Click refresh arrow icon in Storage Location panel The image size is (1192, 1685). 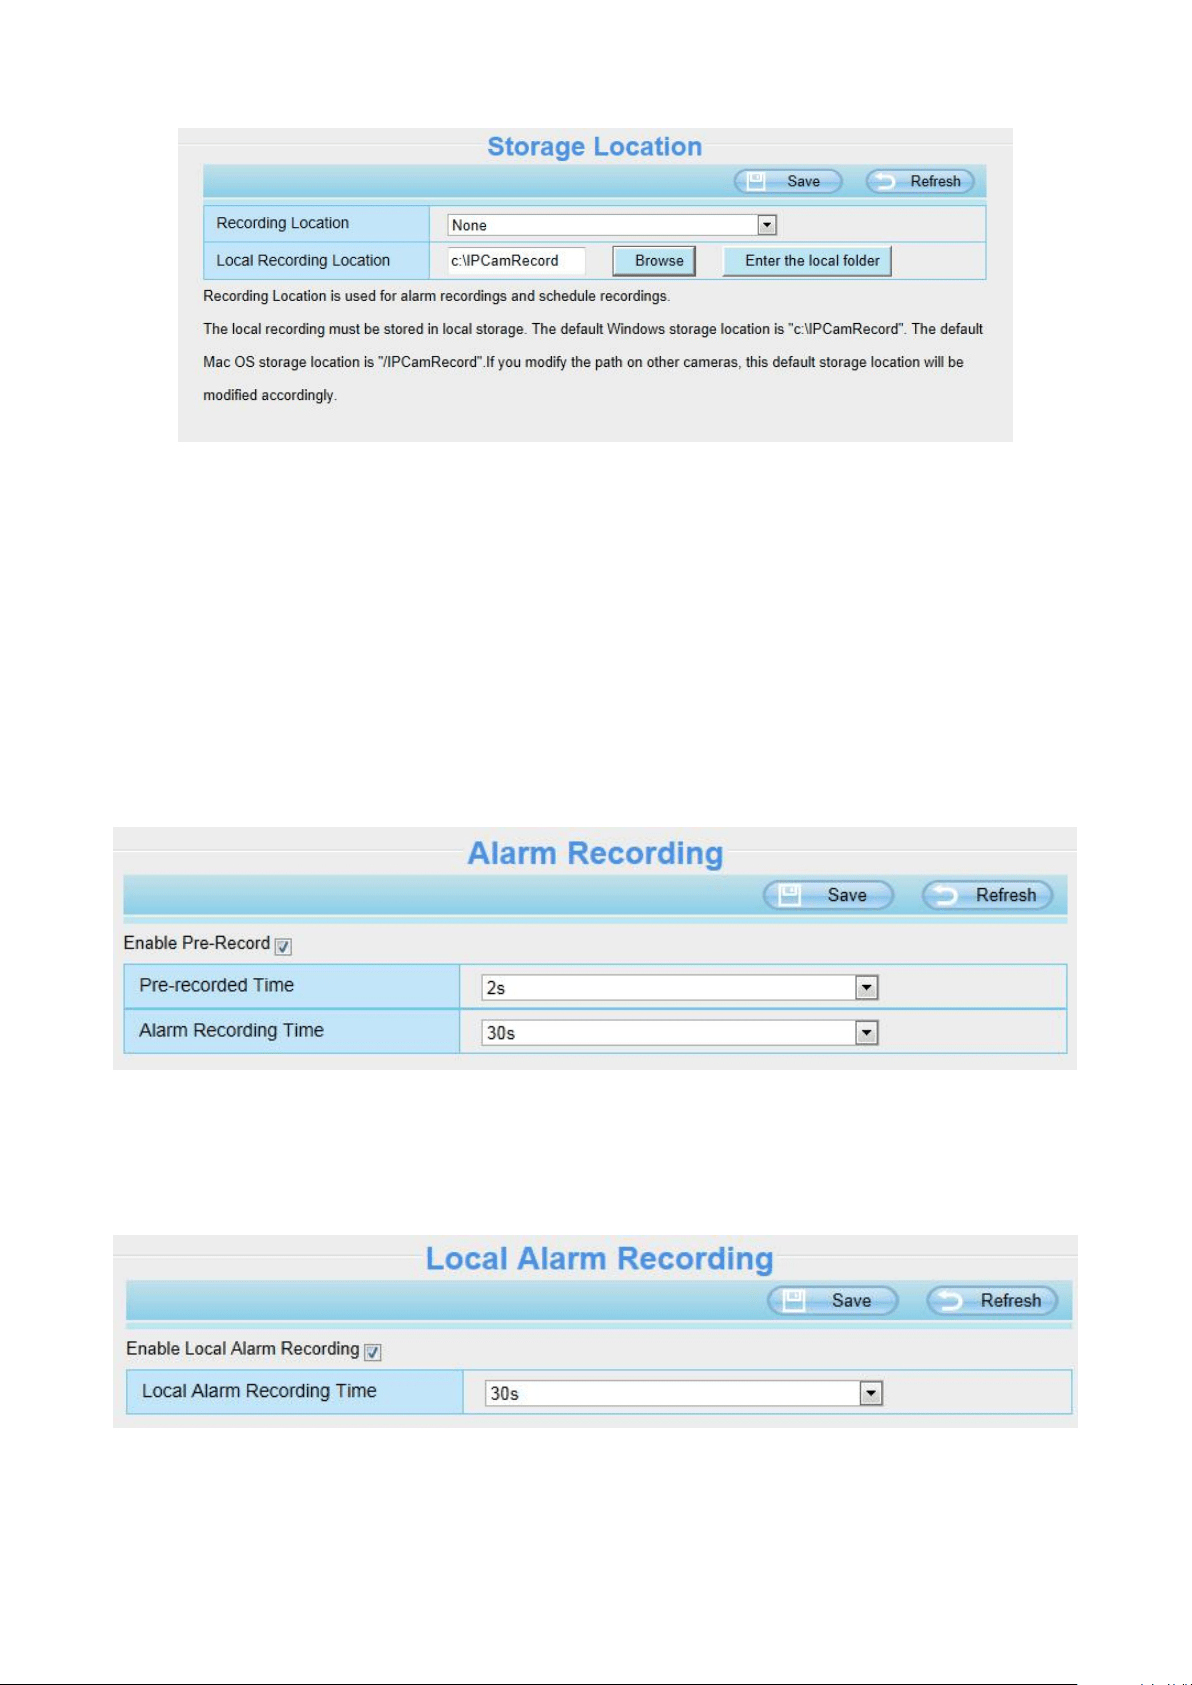[x=885, y=181]
